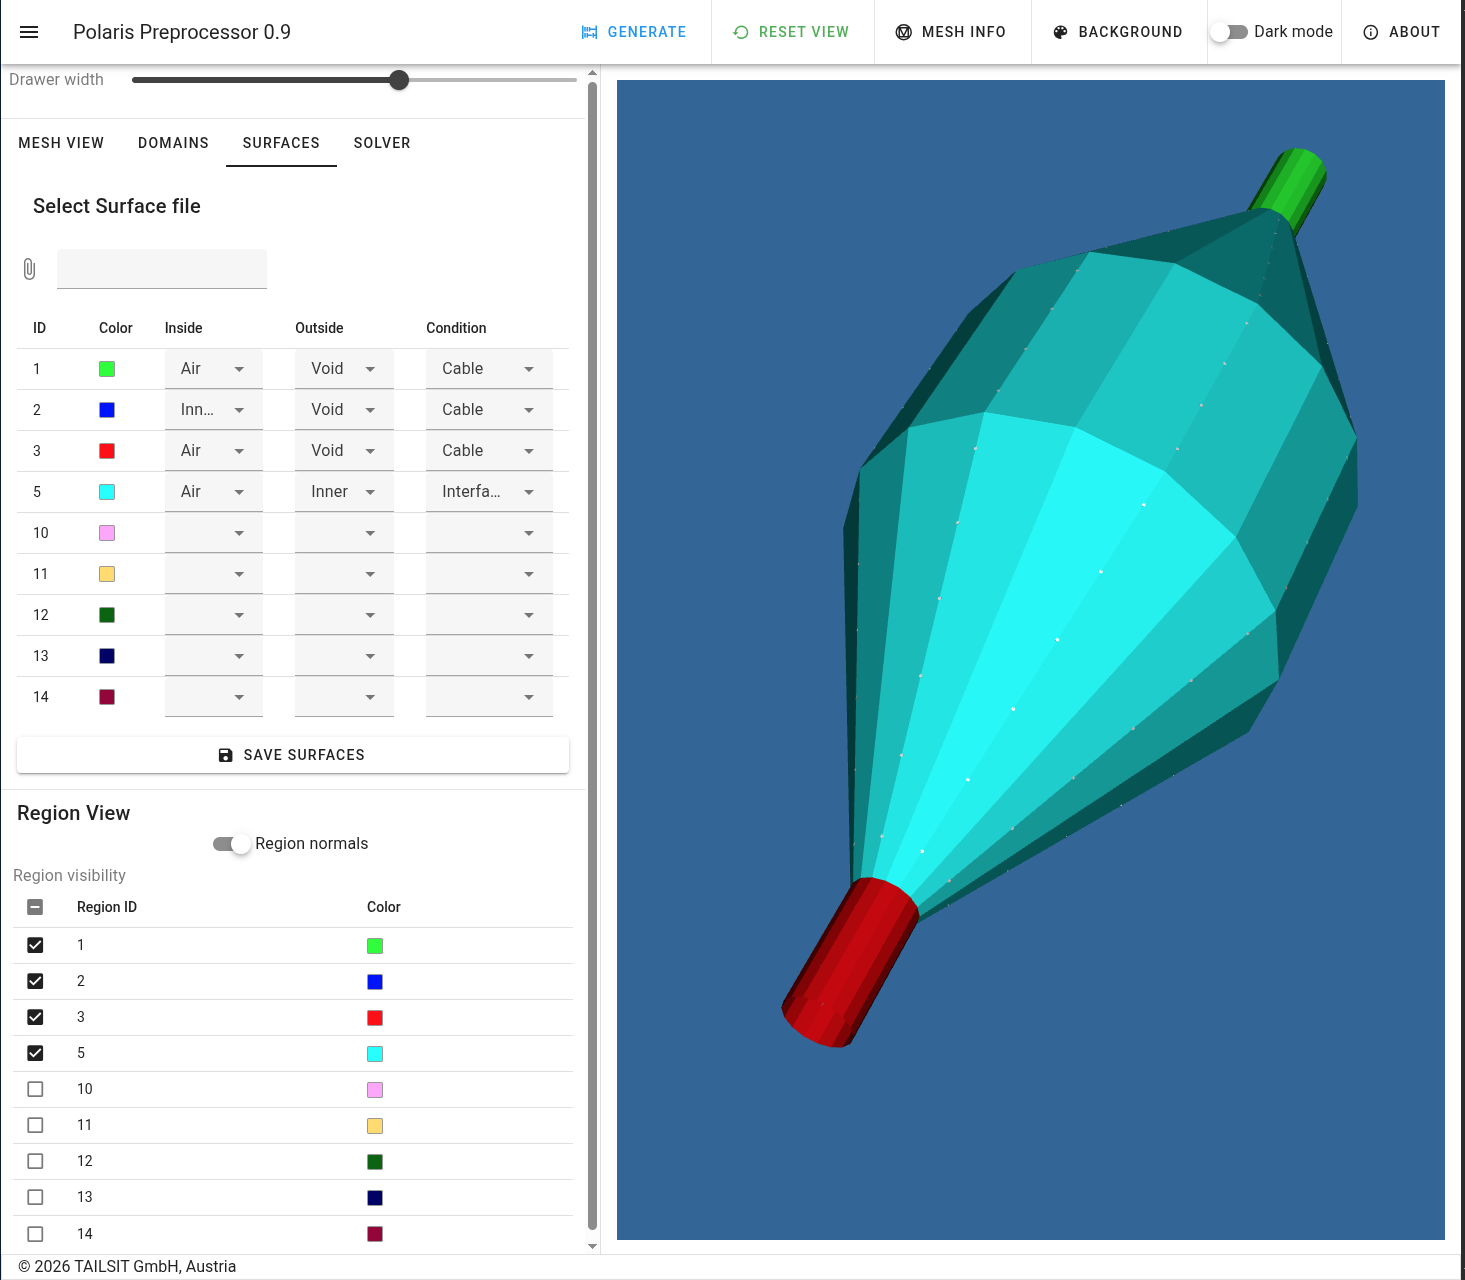Uncheck visibility for region 1
The height and width of the screenshot is (1280, 1465).
coord(35,945)
